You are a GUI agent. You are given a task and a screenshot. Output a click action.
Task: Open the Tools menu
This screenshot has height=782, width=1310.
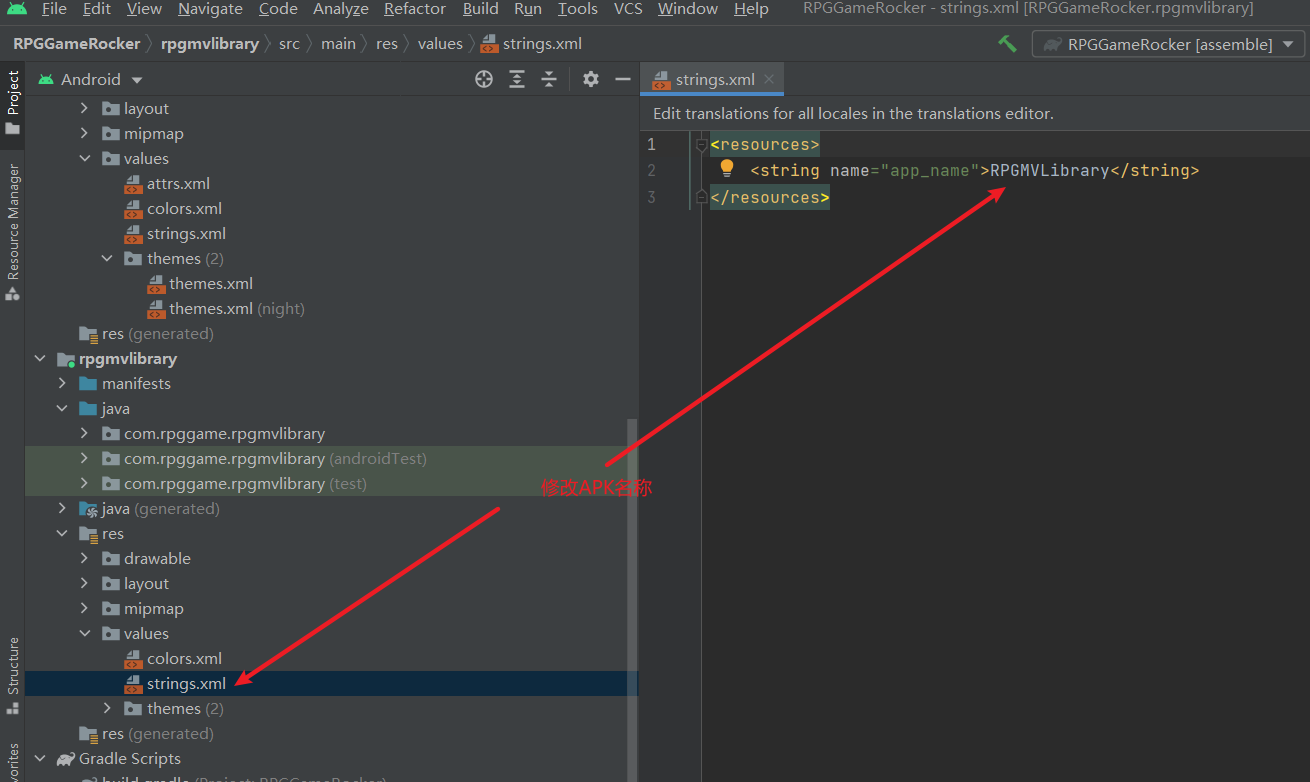(577, 9)
